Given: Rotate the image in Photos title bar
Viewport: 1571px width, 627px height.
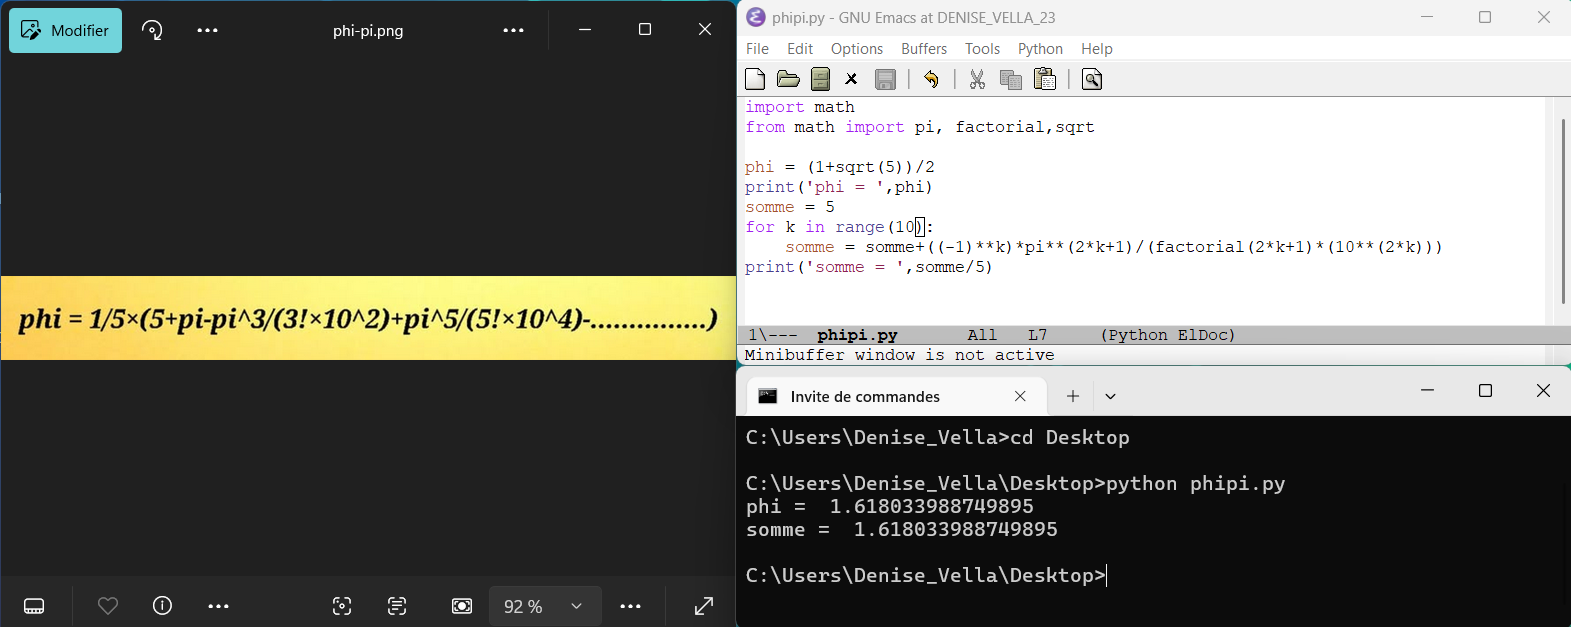Looking at the screenshot, I should pos(152,30).
